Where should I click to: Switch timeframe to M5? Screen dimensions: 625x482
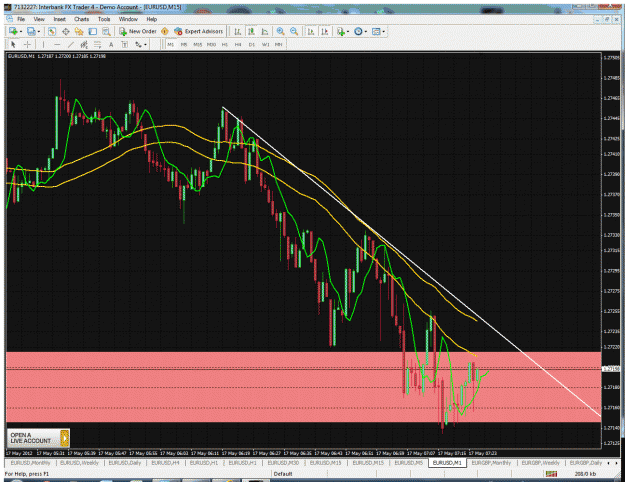[x=184, y=45]
